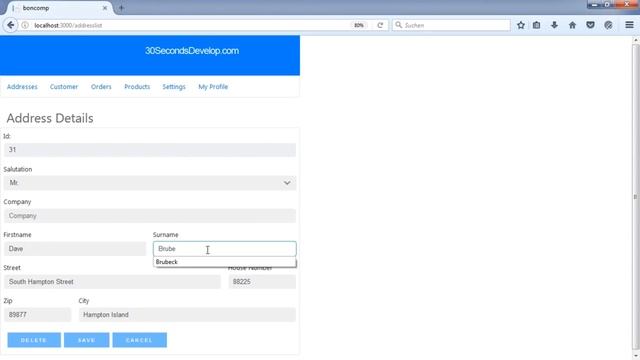Click the City field Hampton Island
Screen dimensions: 640x360
click(187, 315)
